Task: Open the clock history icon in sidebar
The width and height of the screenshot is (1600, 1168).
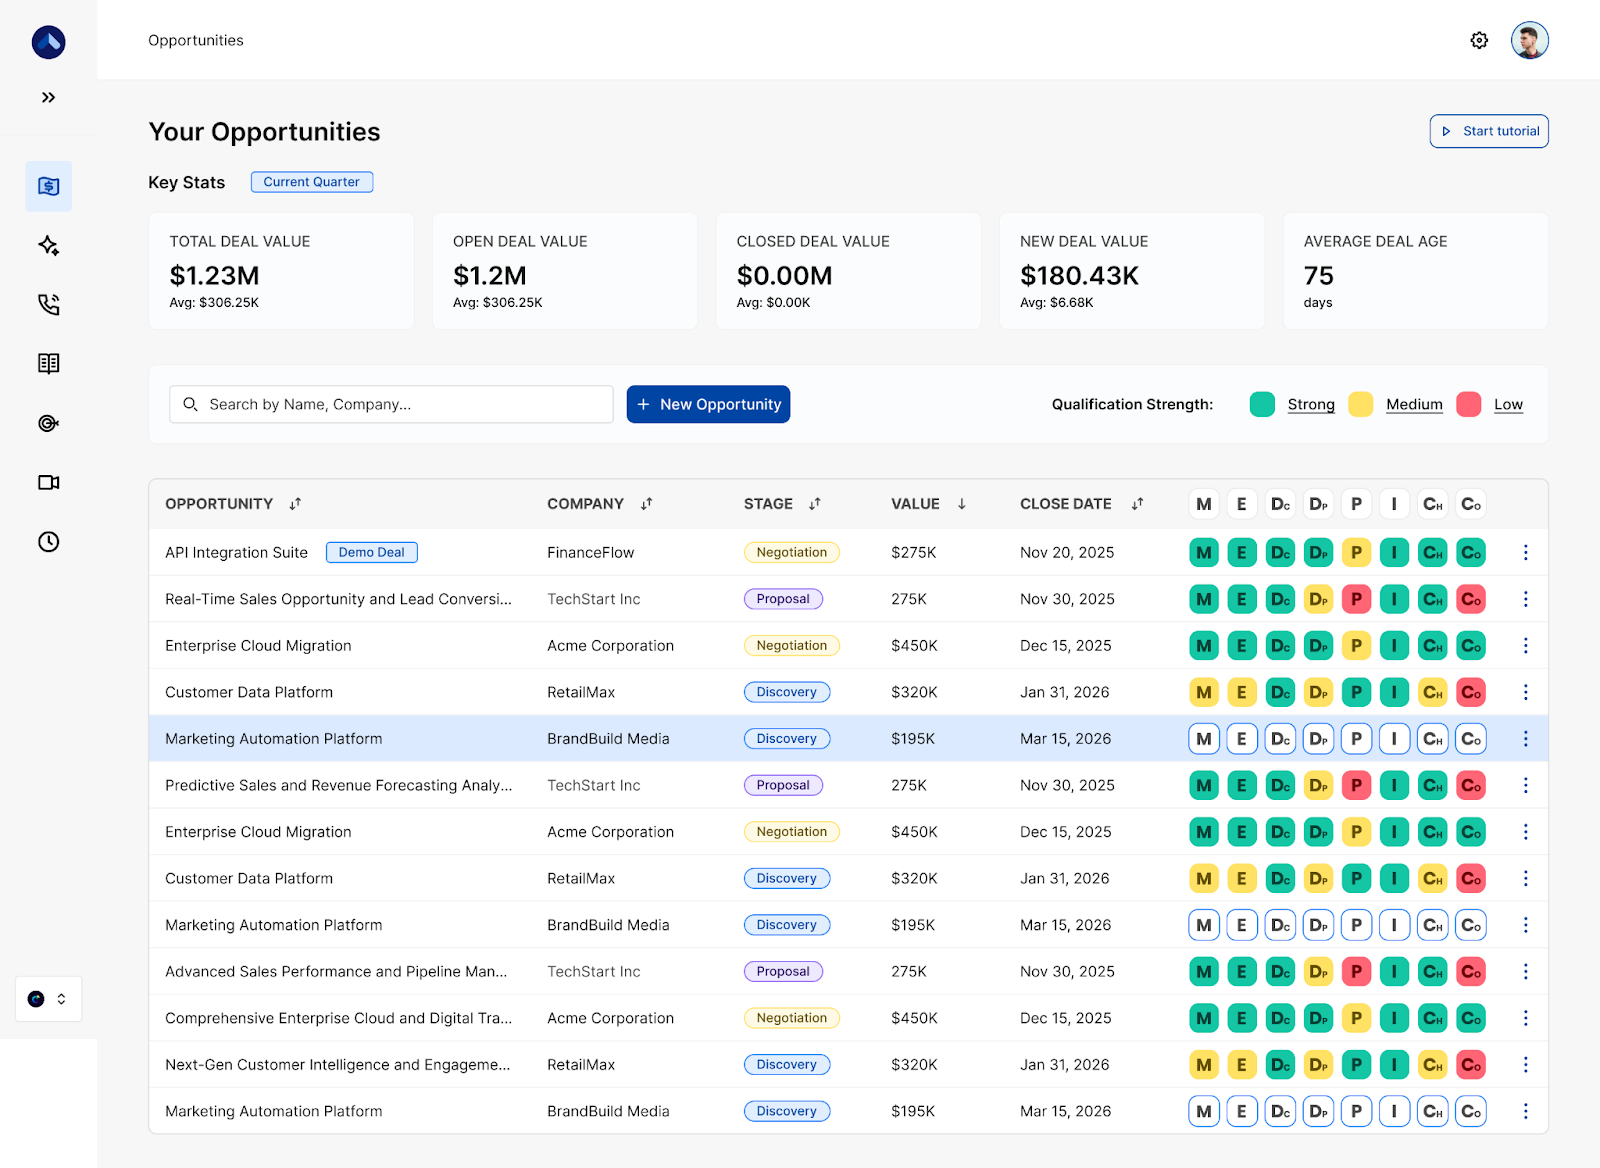Action: 48,542
